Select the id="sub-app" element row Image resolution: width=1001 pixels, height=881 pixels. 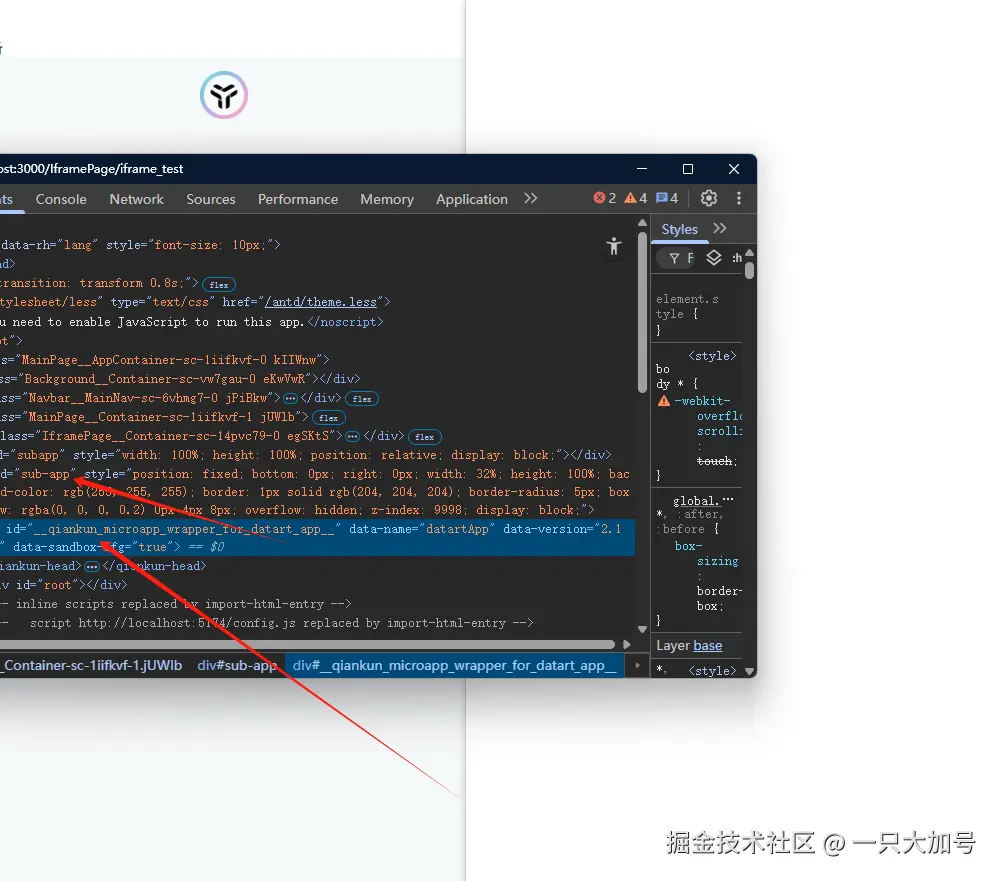tap(315, 492)
